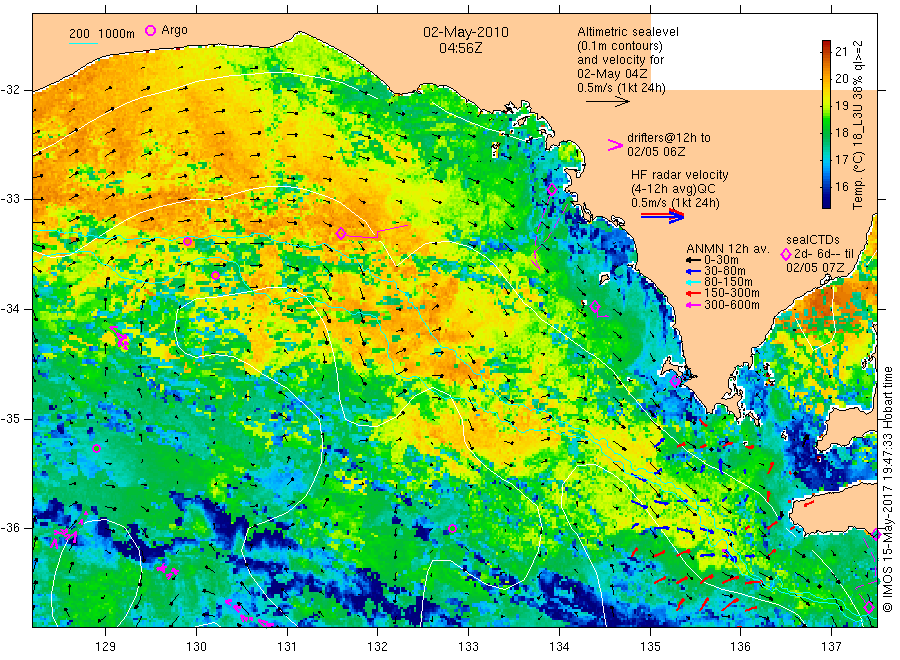Image resolution: width=900 pixels, height=660 pixels.
Task: Click the 'ANMN 12h av.' heading
Action: pyautogui.click(x=728, y=249)
